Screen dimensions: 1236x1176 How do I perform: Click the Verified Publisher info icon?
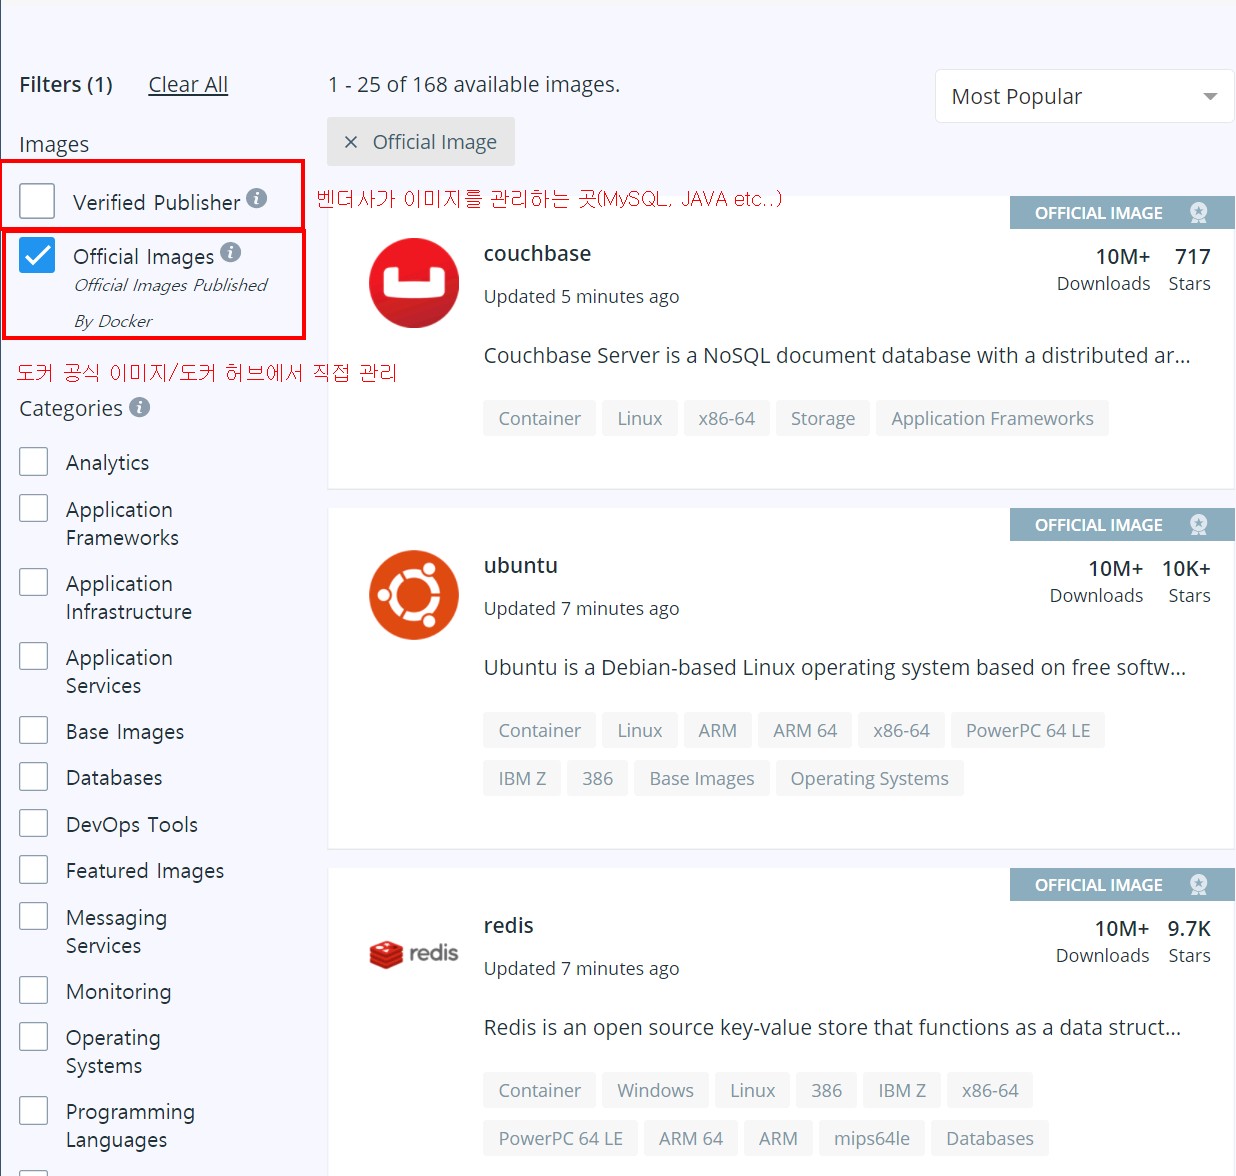coord(257,198)
